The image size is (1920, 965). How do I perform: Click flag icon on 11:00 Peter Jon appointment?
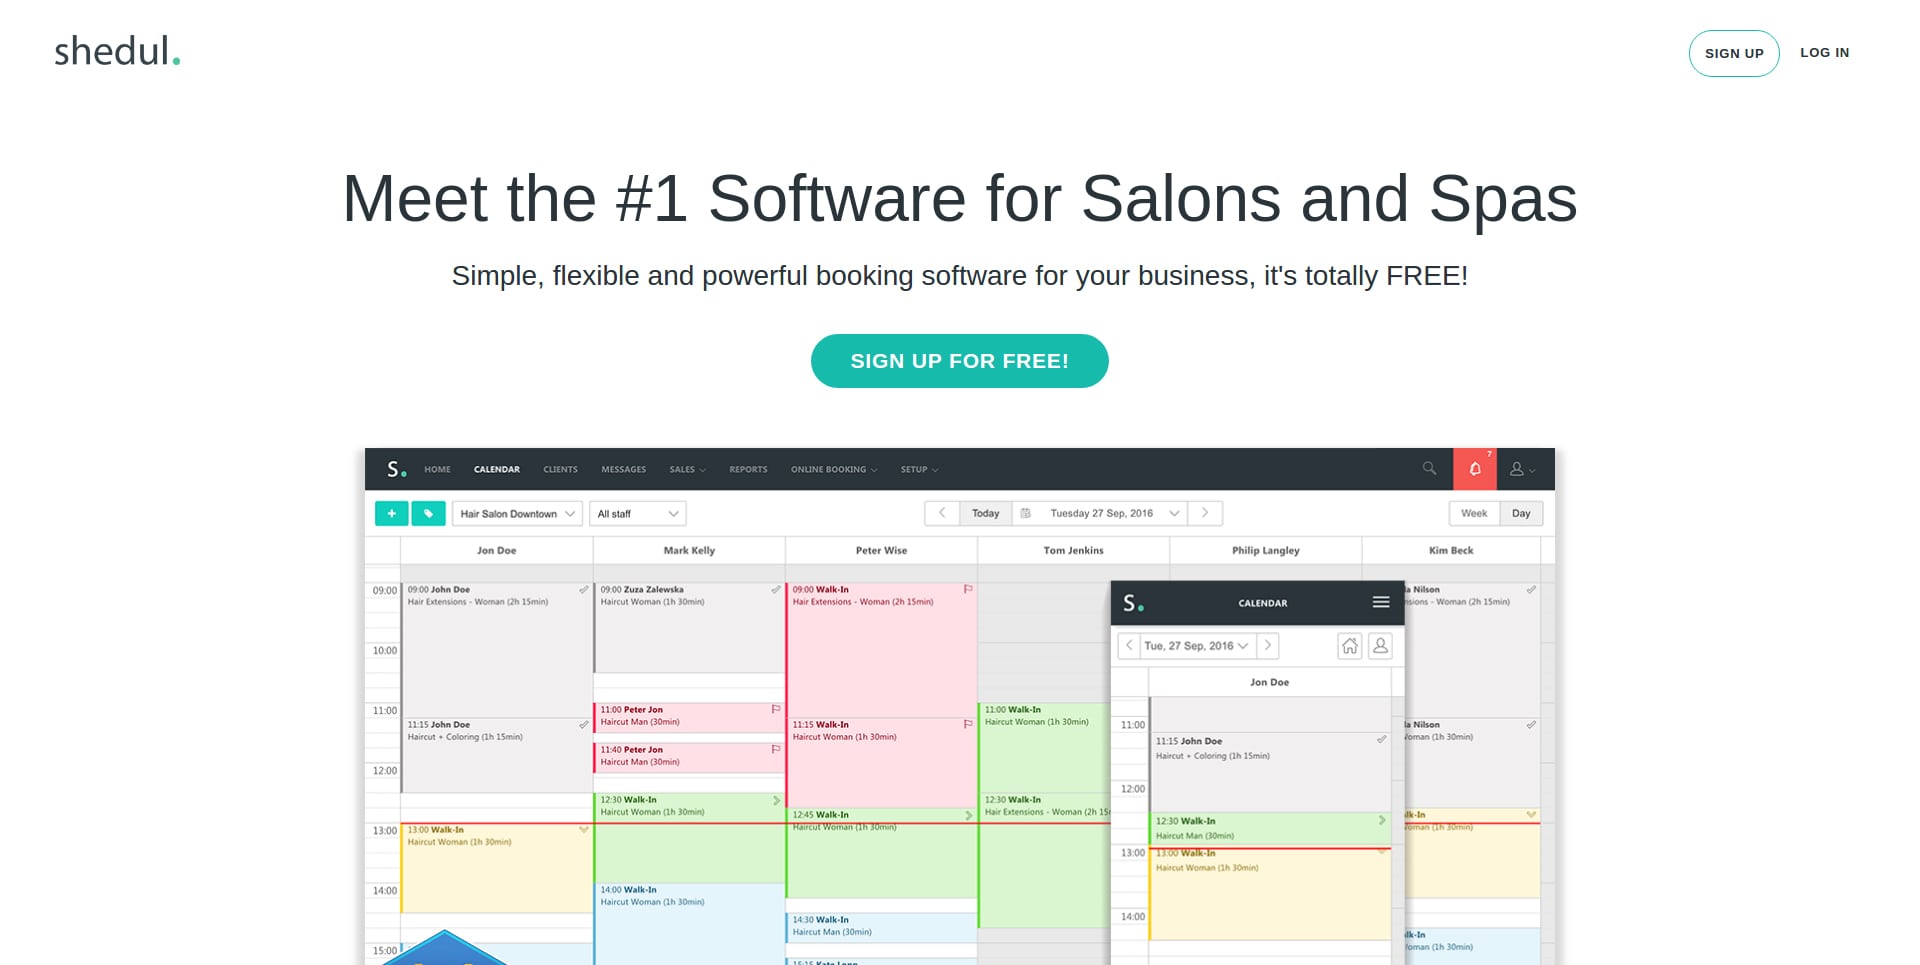pos(775,709)
